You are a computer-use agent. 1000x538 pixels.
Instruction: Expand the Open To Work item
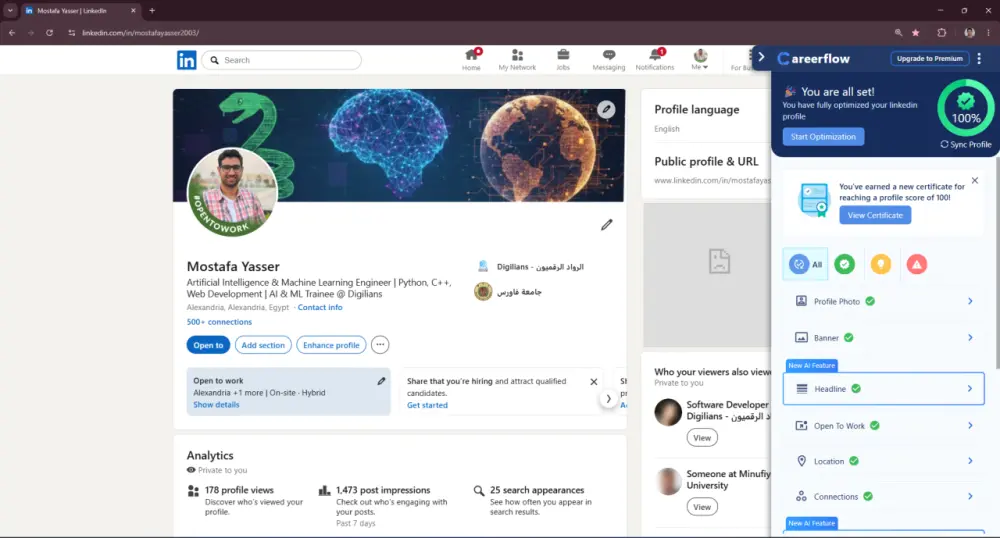884,426
